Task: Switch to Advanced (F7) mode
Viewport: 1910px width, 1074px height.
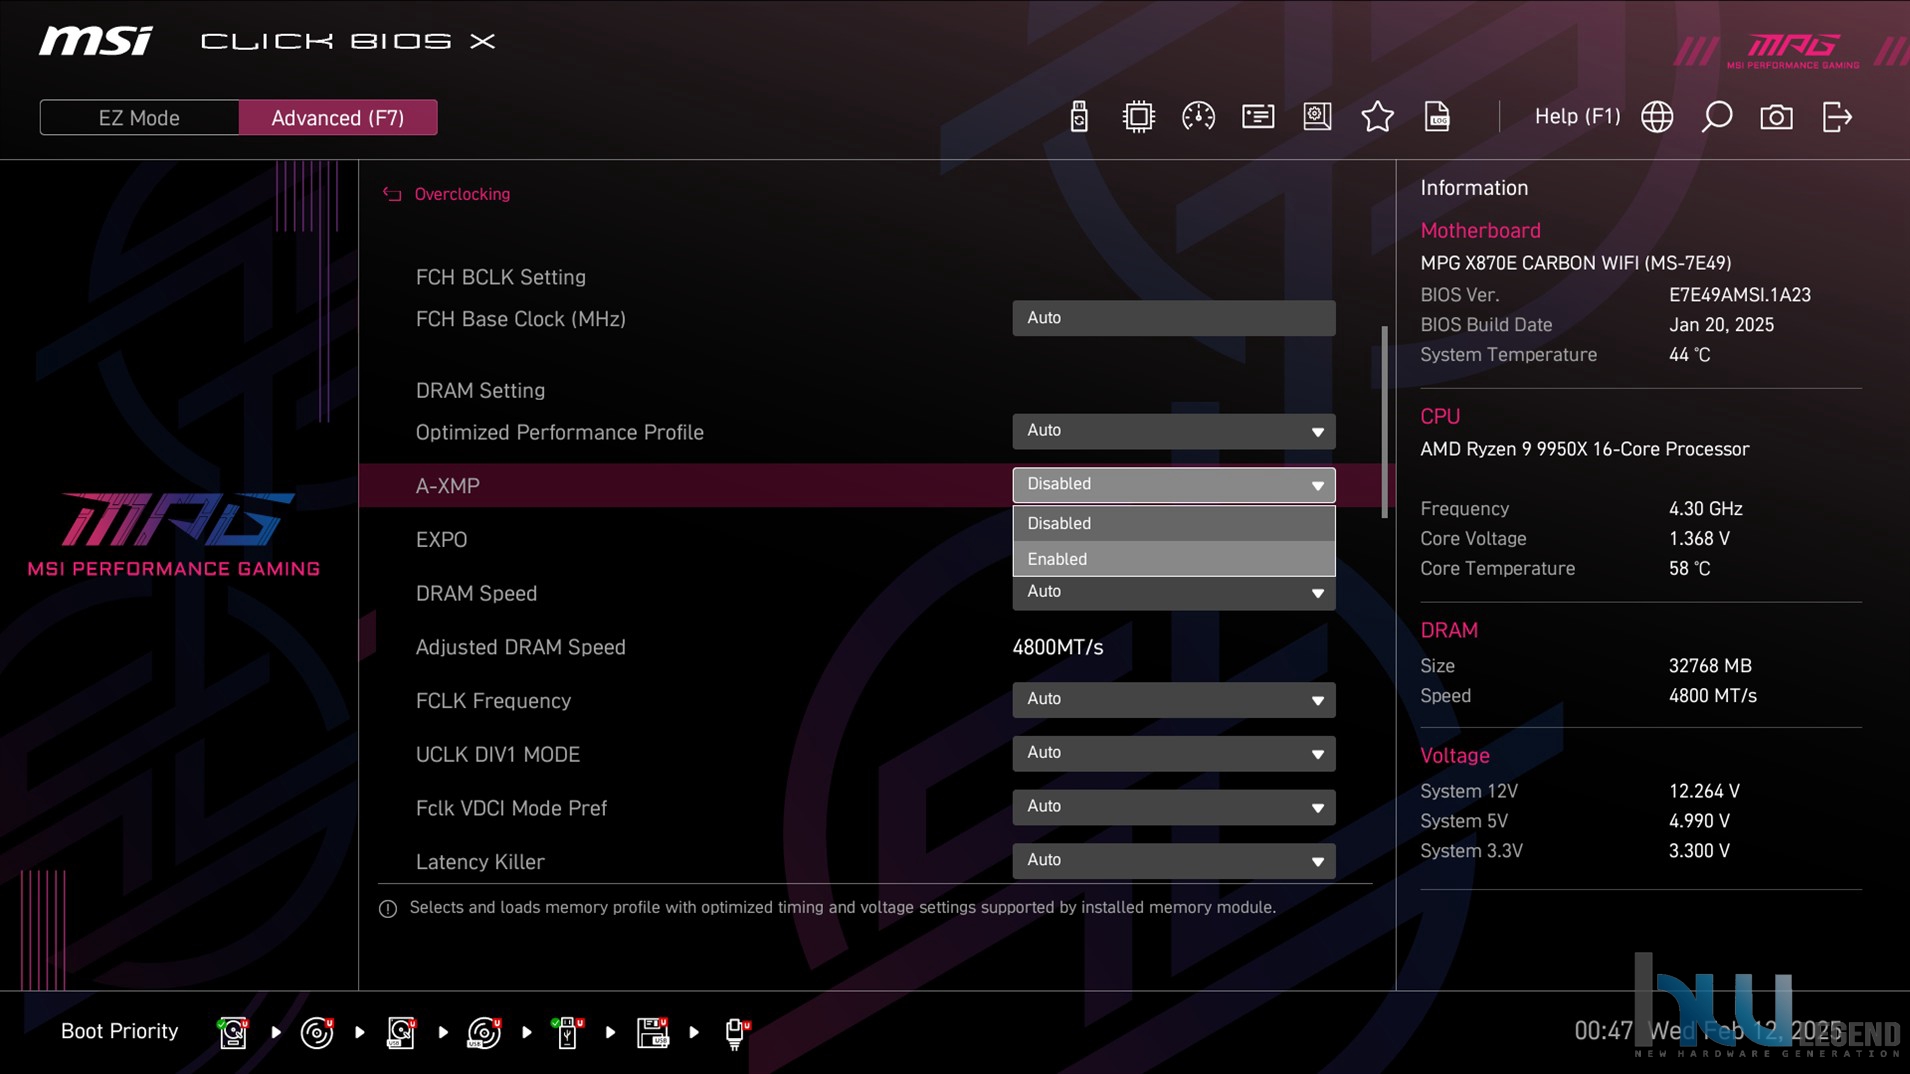Action: tap(338, 118)
